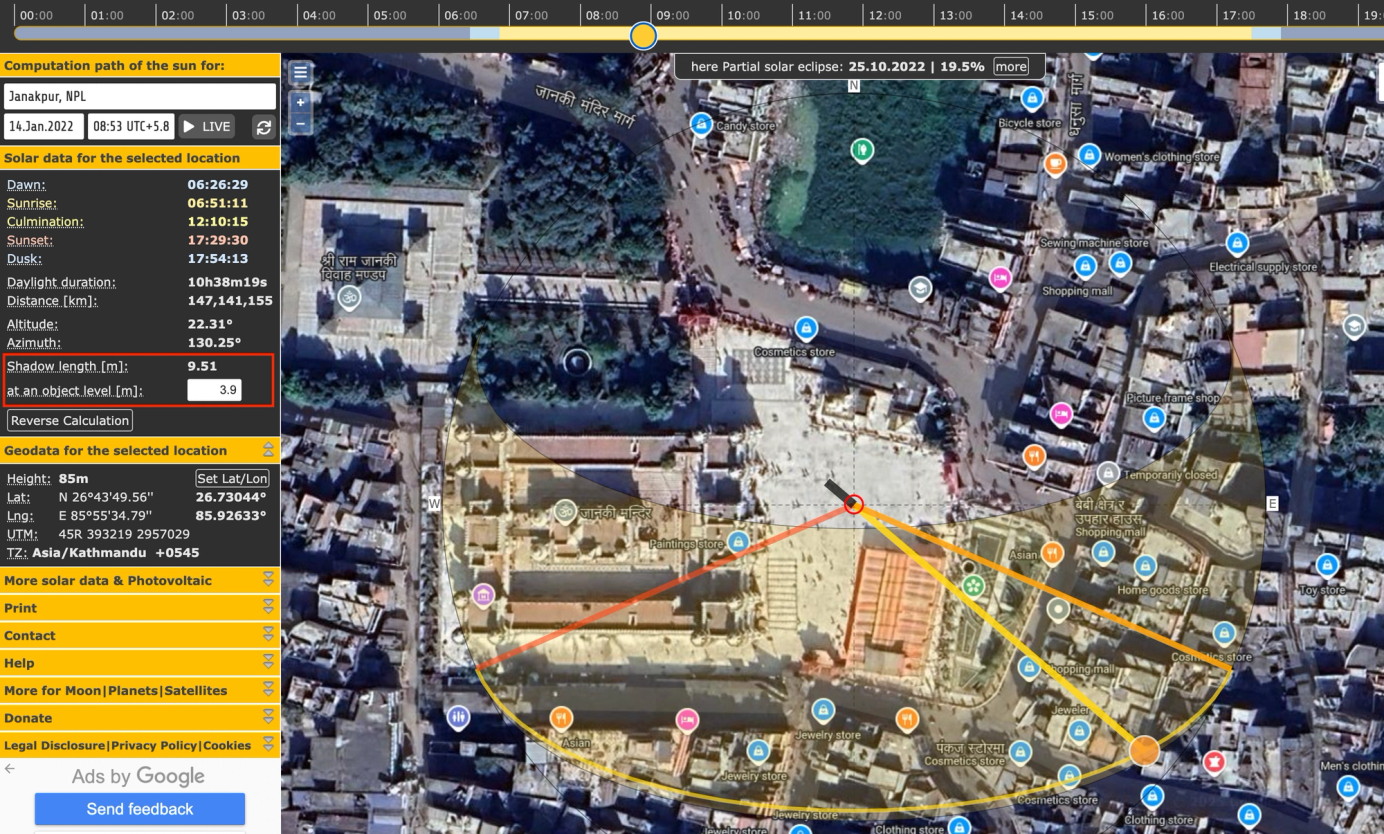Screen dimensions: 1384x834
Task: Click the orange coffee cup pin
Action: 1055,163
